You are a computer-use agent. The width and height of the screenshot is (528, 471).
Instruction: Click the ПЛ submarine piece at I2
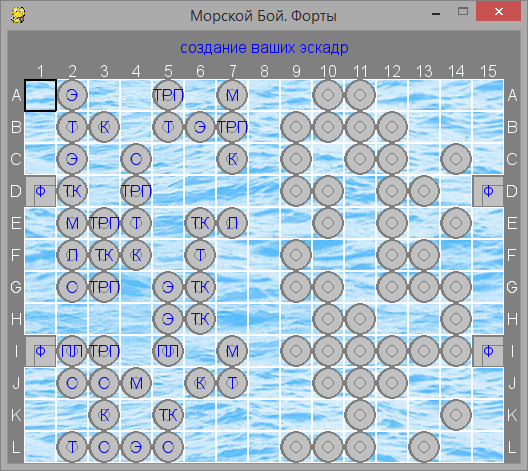[72, 351]
